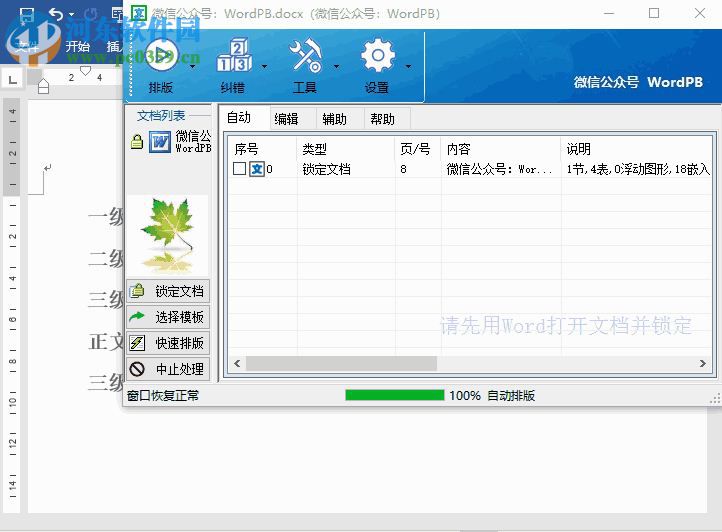The image size is (722, 532).
Task: Open the 设置 gear icon
Action: tap(378, 55)
